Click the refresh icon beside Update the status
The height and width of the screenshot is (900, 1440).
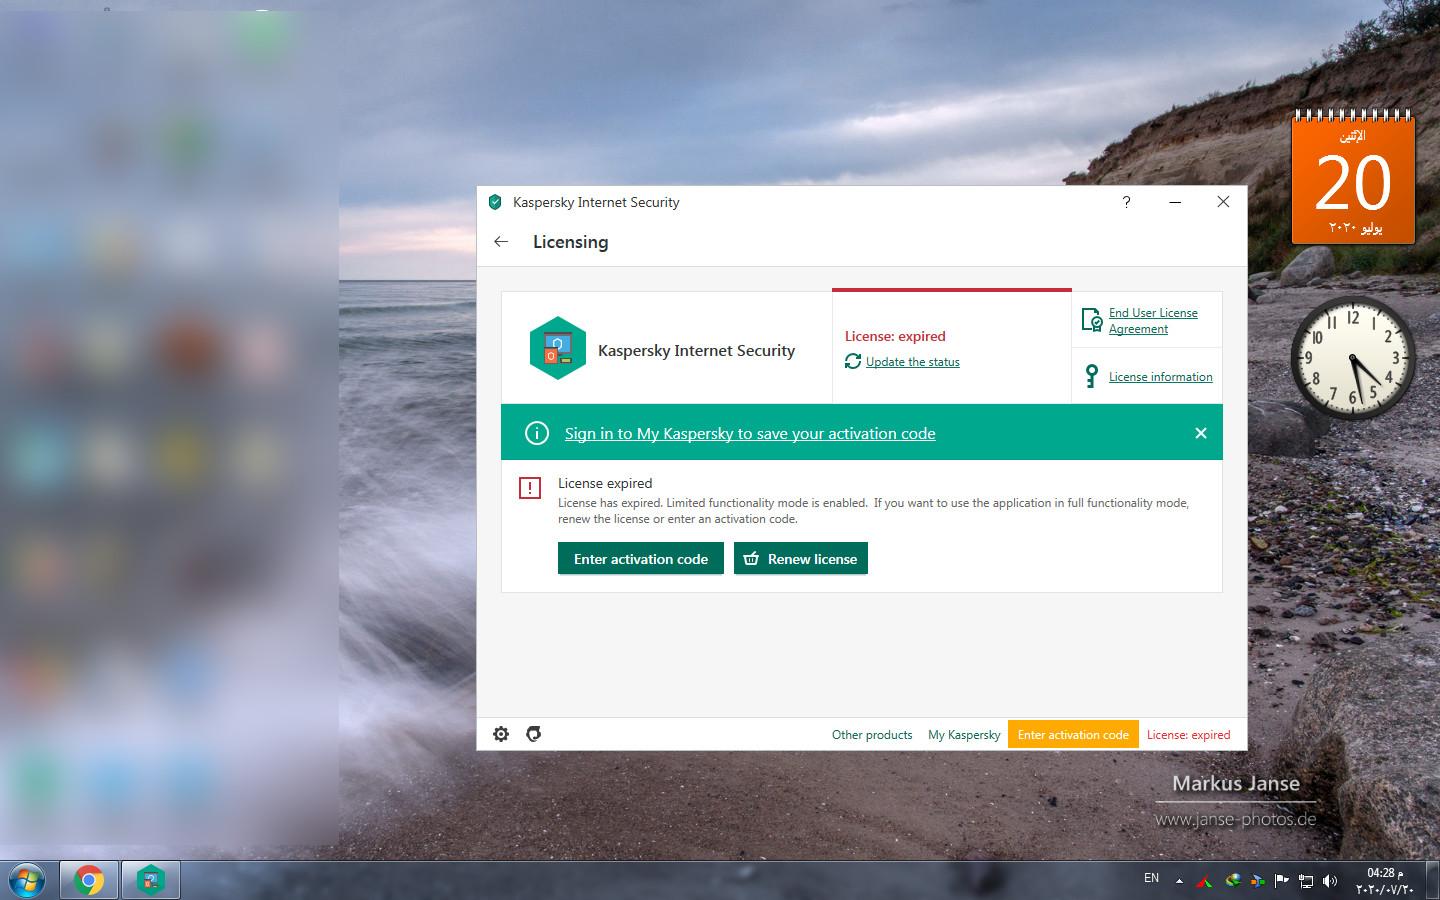(x=853, y=362)
